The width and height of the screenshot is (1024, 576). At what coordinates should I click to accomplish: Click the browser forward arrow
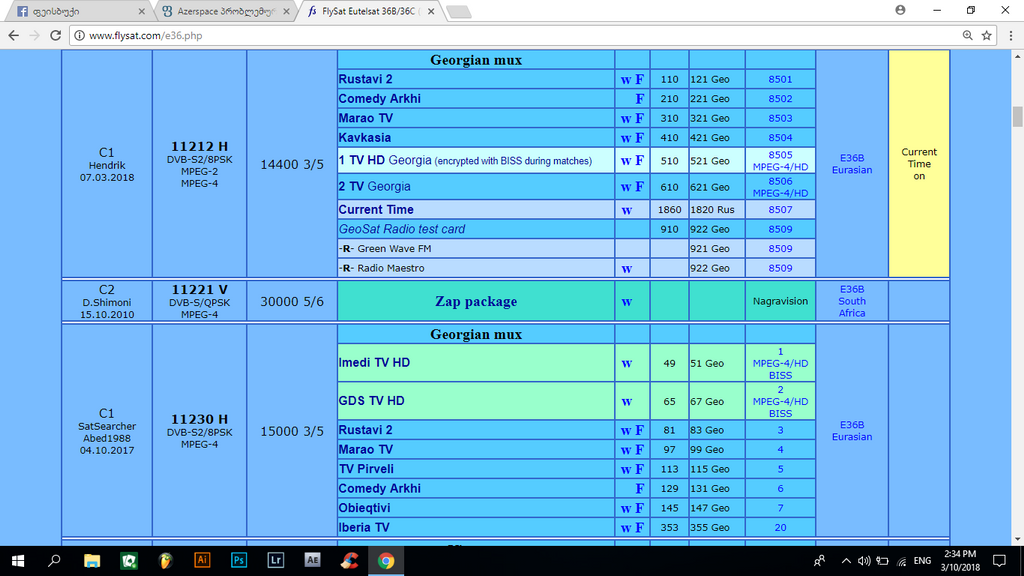[35, 35]
